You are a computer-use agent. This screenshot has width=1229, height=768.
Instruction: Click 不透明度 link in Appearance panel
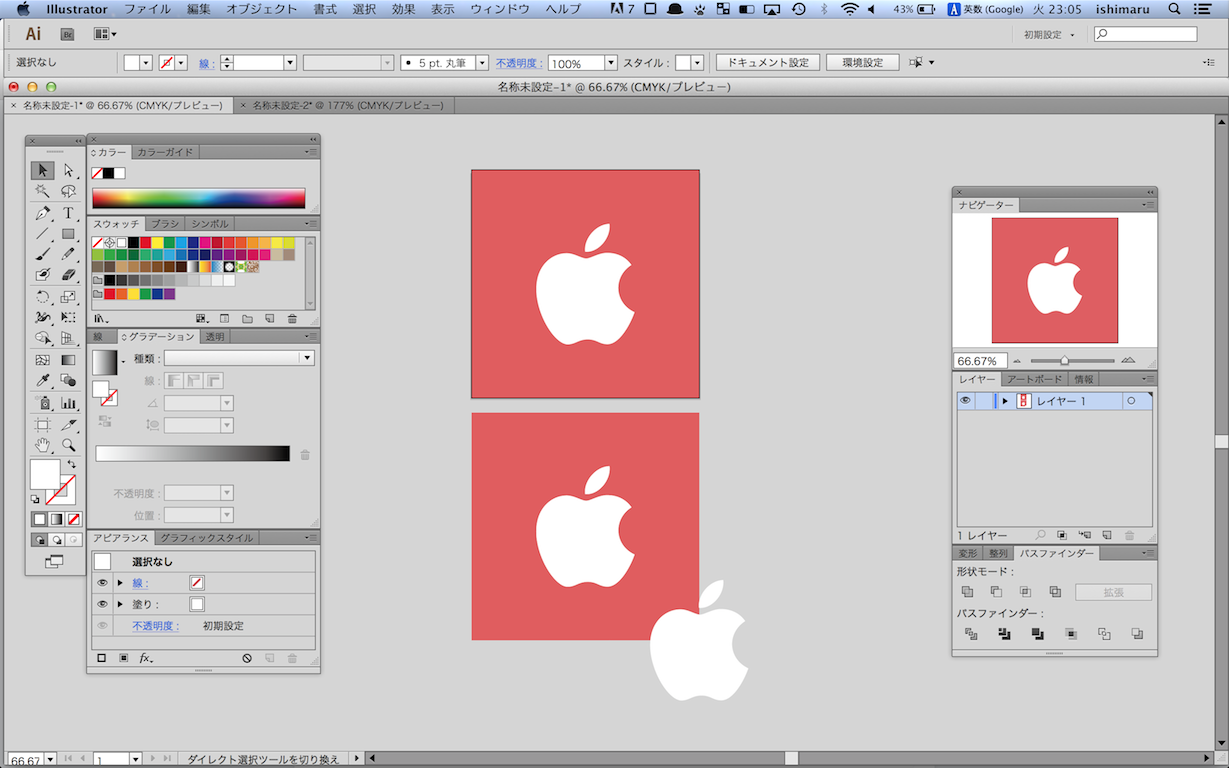[155, 626]
